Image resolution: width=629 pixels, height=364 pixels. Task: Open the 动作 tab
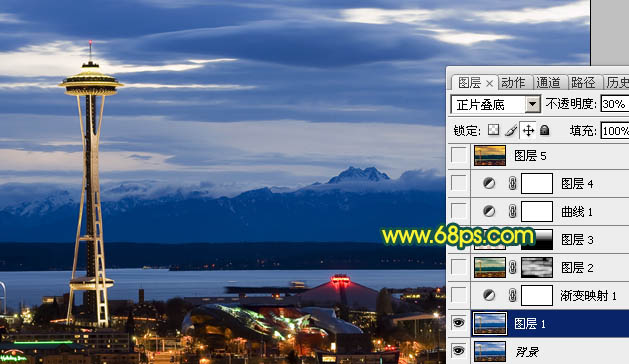click(x=513, y=83)
